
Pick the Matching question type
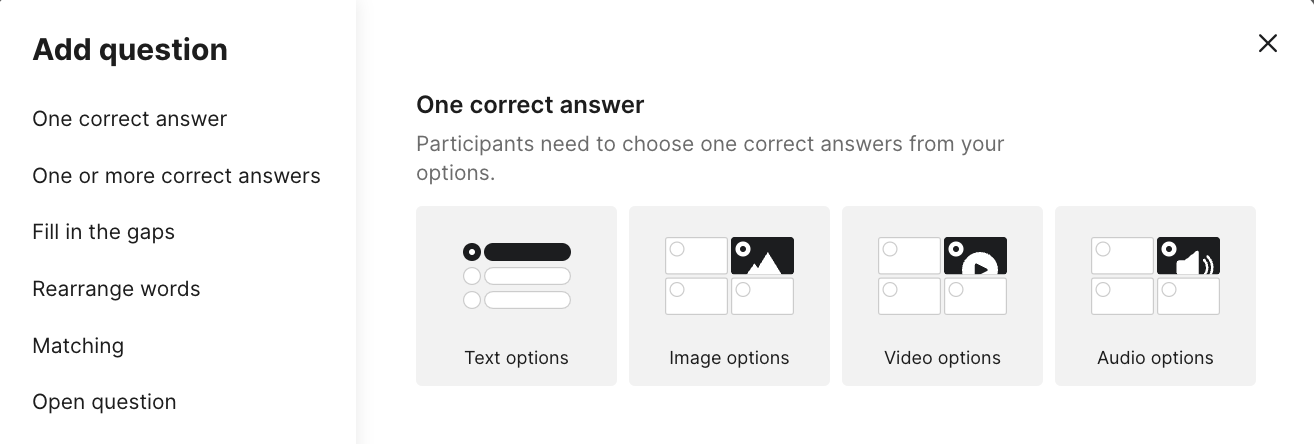click(78, 346)
